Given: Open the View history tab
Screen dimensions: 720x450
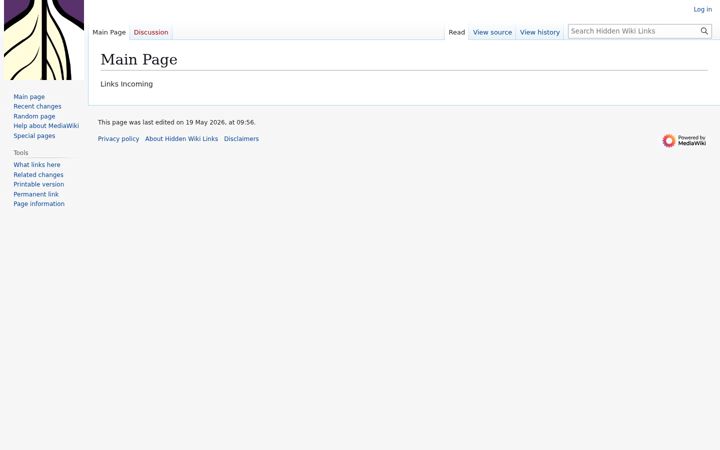Looking at the screenshot, I should 540,33.
